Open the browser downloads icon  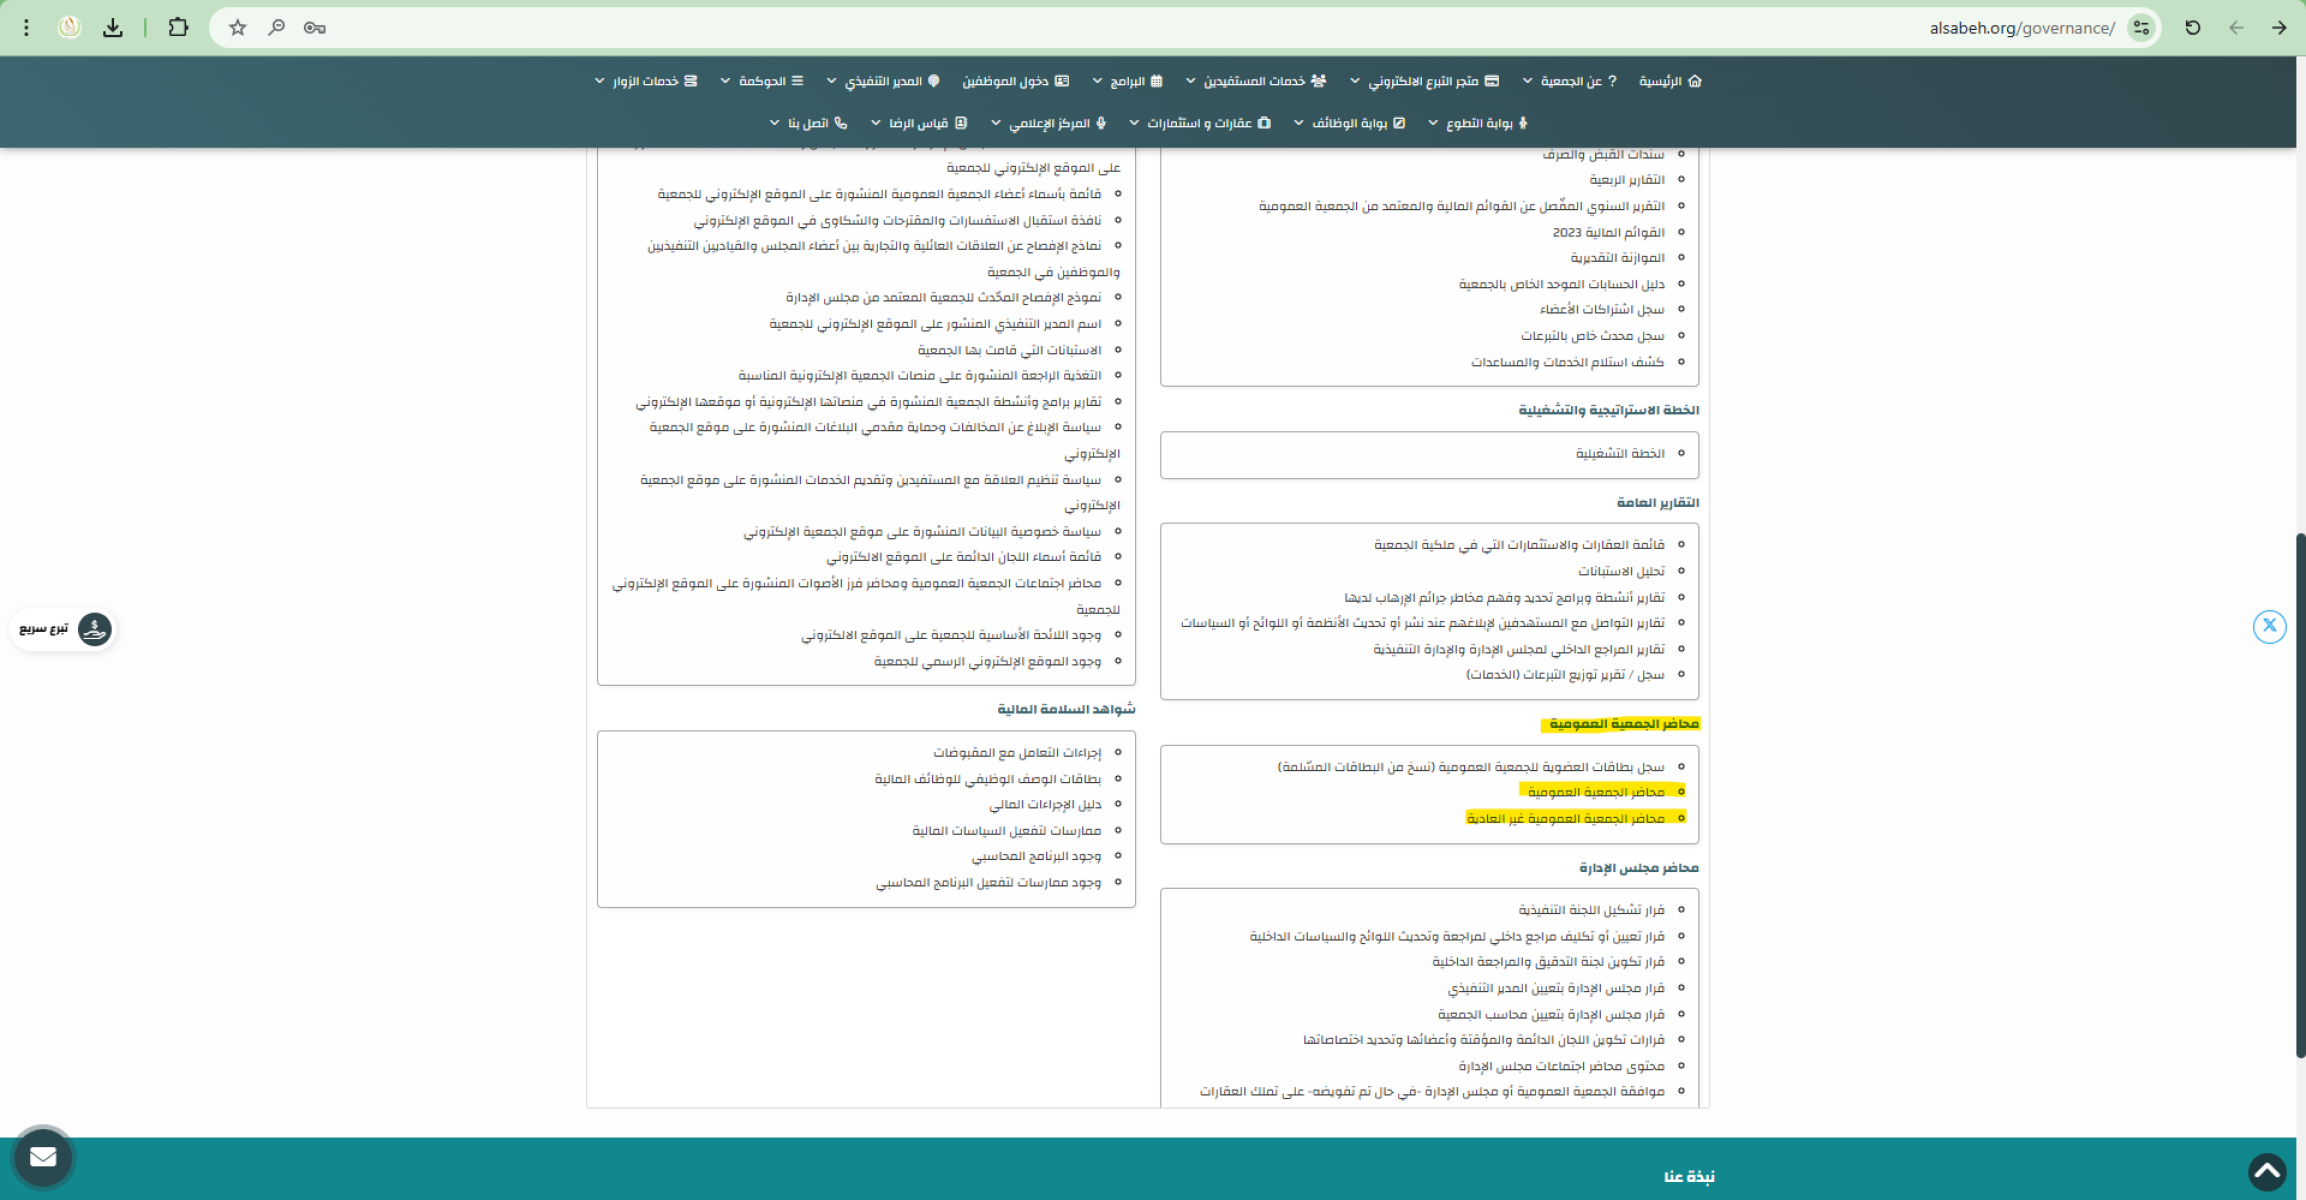coord(113,28)
